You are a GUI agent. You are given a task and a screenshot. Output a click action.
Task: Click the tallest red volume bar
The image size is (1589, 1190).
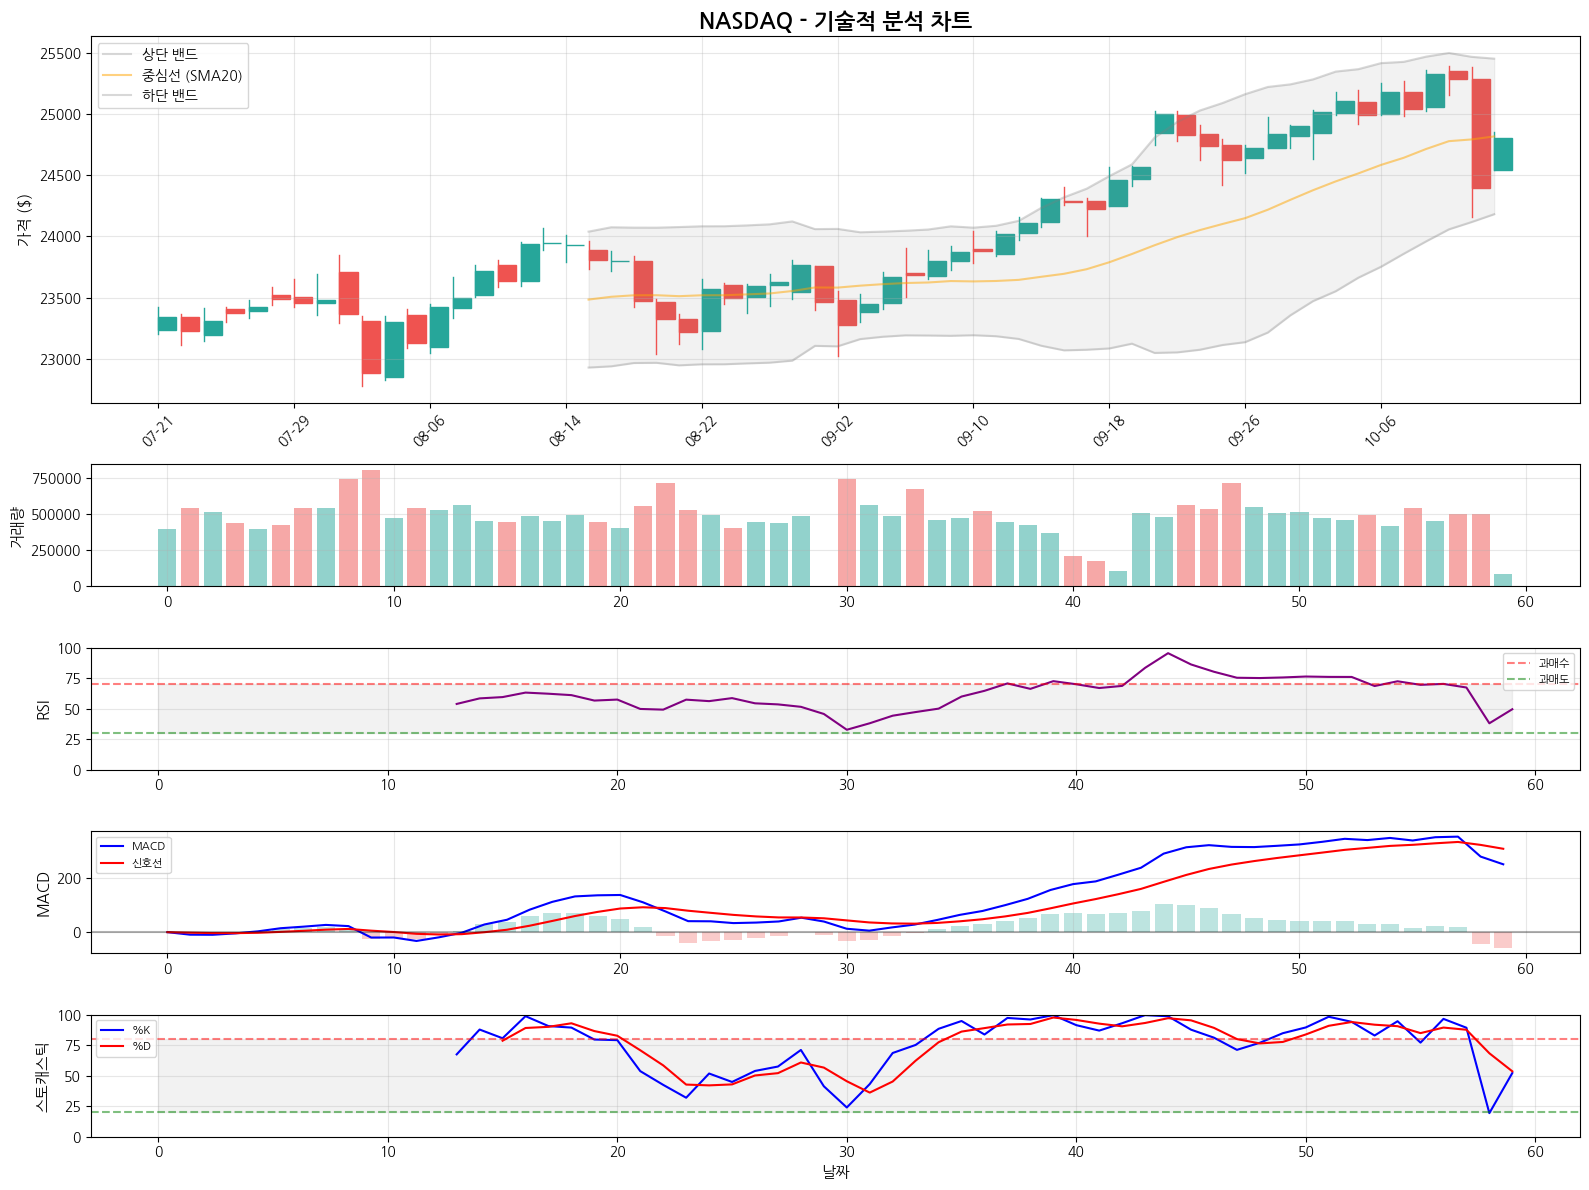click(371, 528)
